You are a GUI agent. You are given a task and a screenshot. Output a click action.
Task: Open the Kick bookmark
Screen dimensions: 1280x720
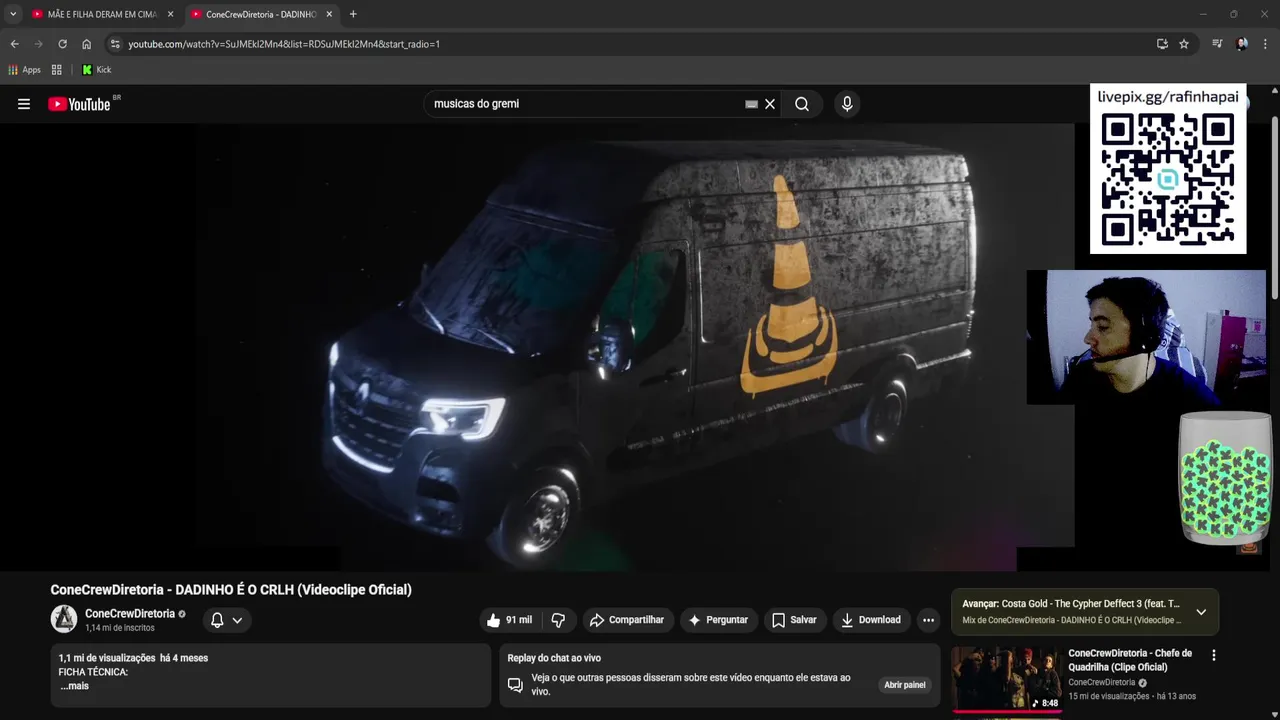point(96,70)
